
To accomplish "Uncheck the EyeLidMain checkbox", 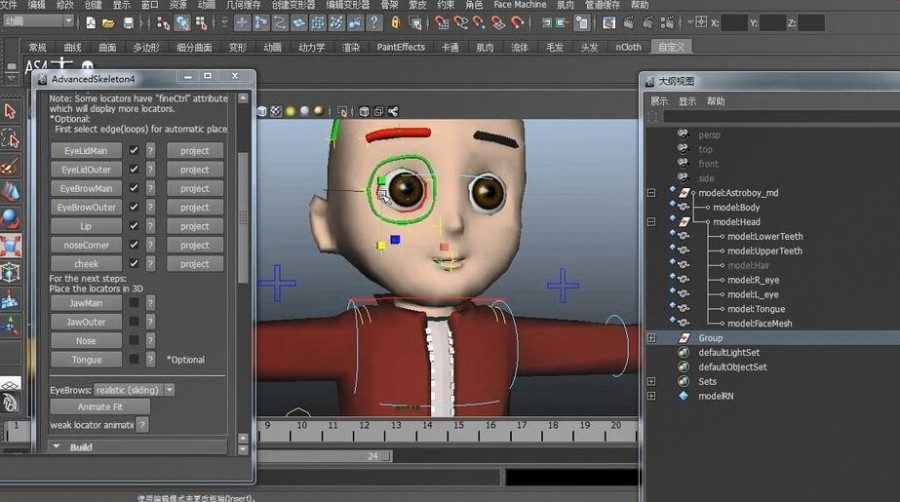I will pos(134,150).
